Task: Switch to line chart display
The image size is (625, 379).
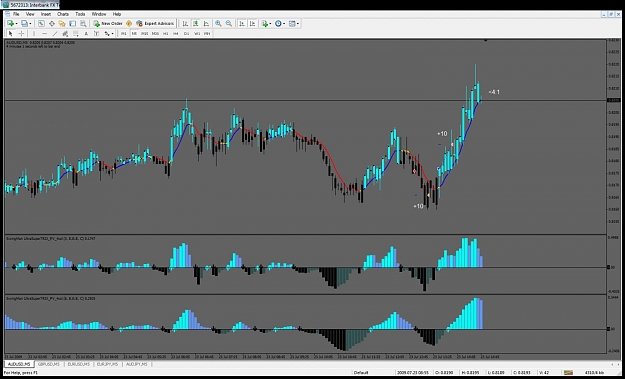Action: coord(206,24)
